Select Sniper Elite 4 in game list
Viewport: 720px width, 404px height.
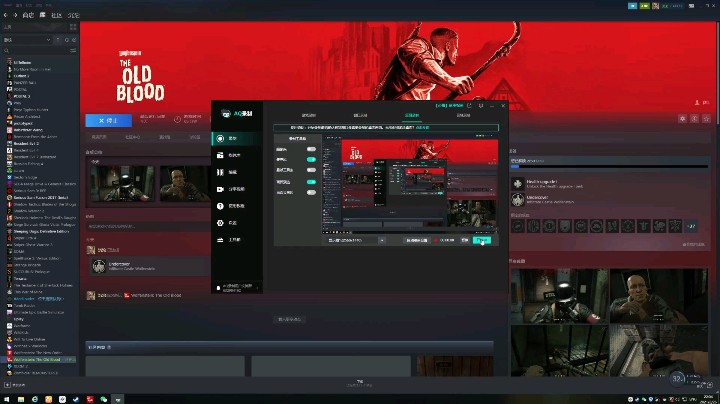25,238
